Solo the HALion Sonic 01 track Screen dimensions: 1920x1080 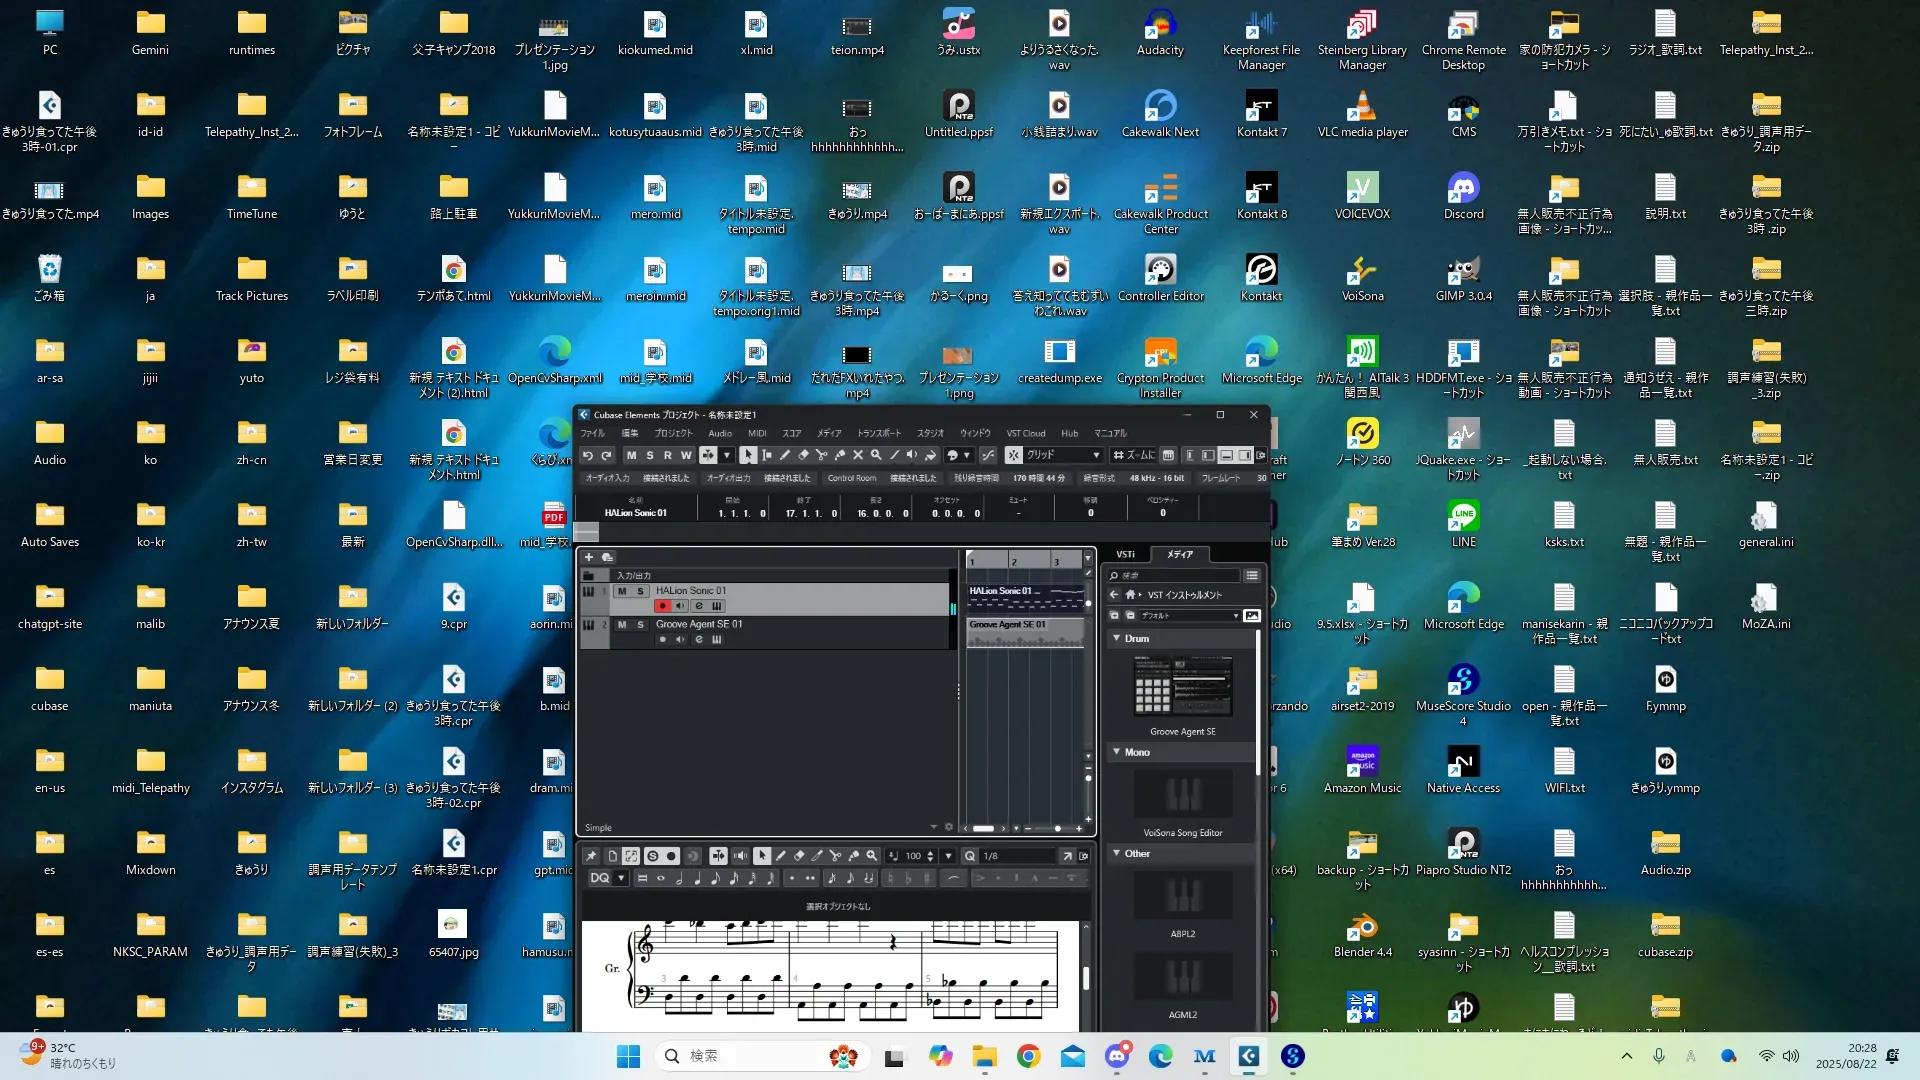(x=640, y=591)
